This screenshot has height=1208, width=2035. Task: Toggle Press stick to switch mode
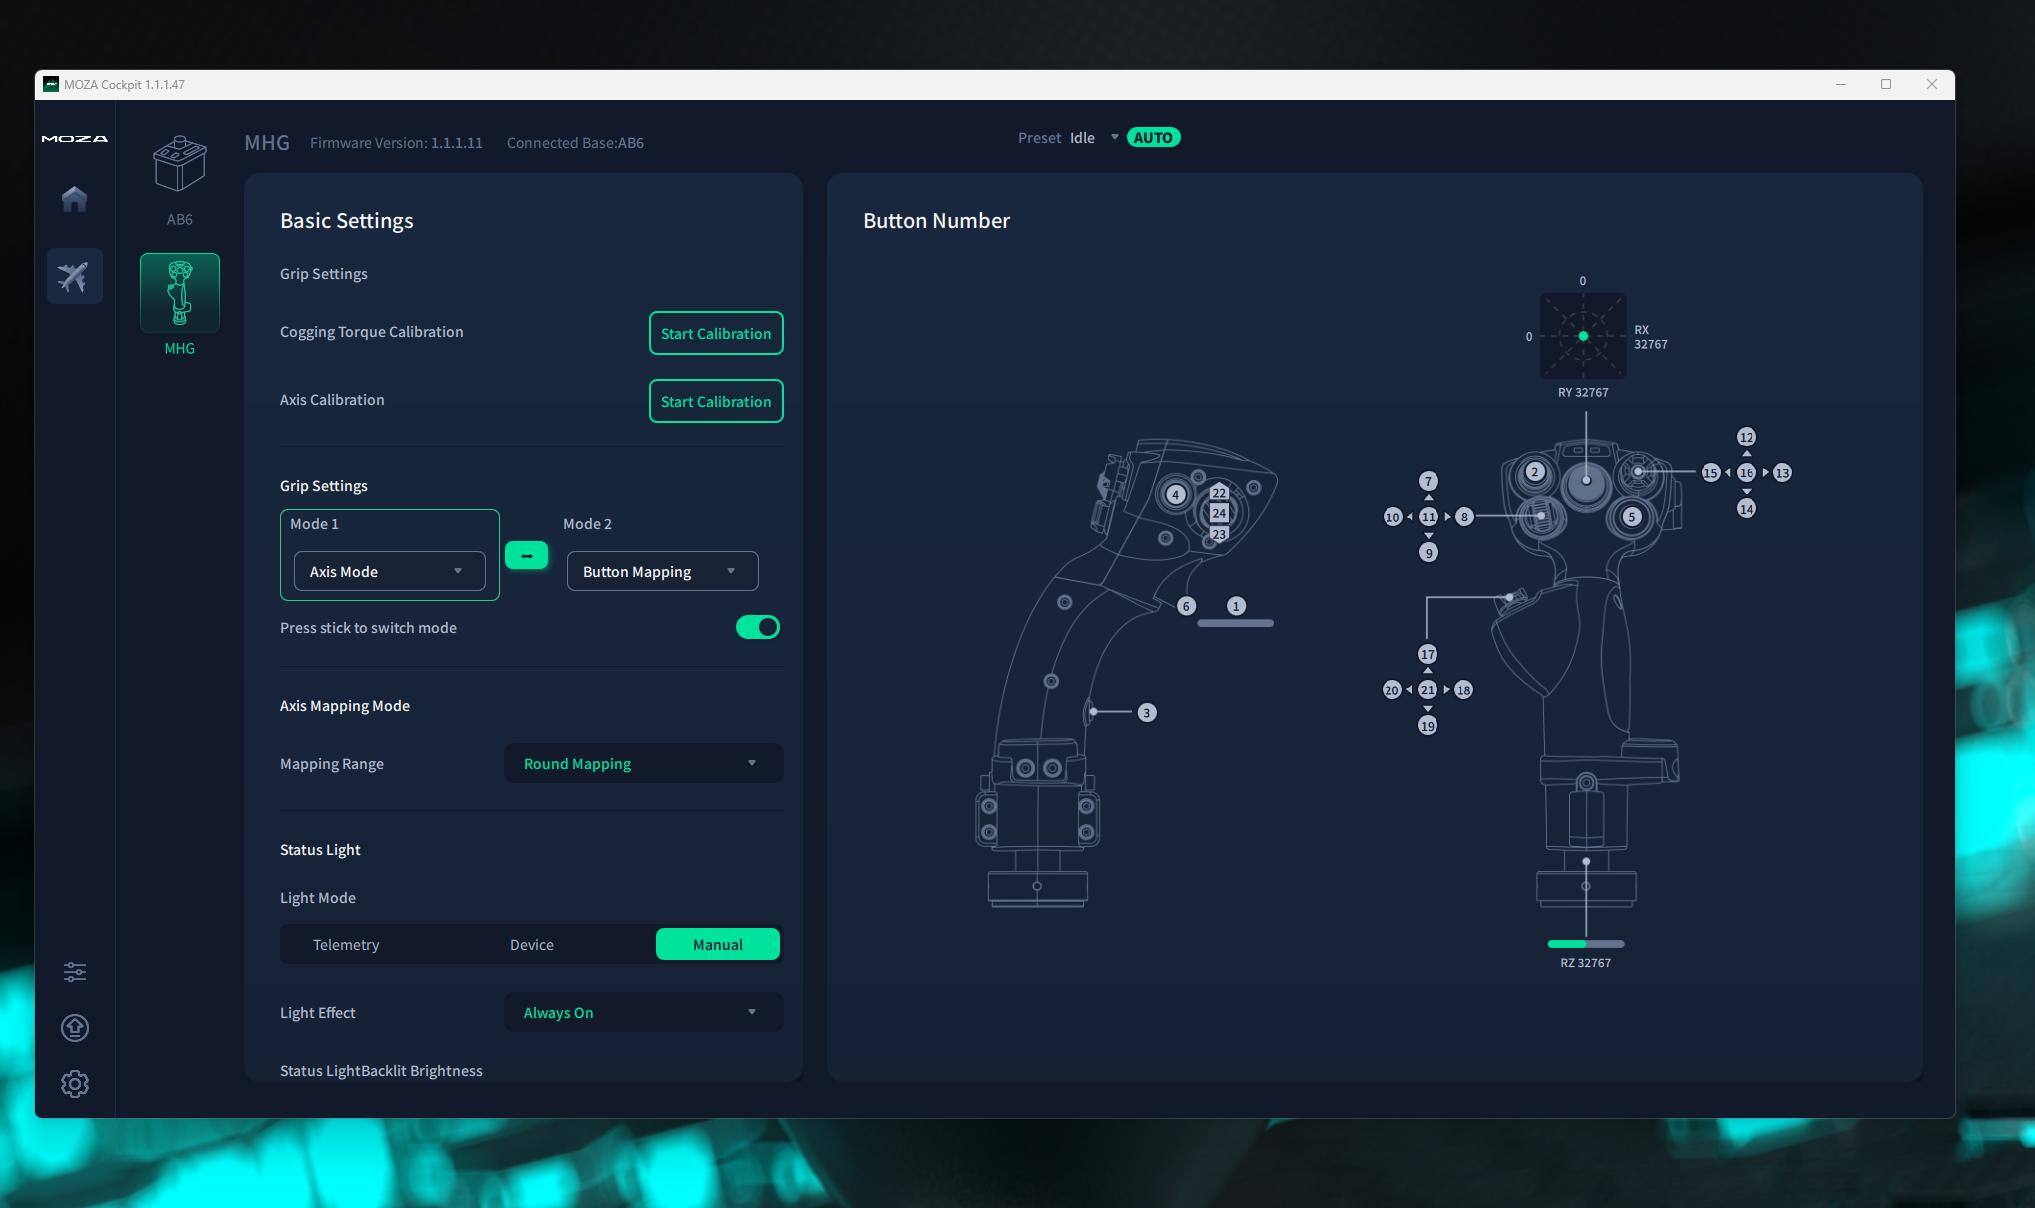[x=758, y=627]
